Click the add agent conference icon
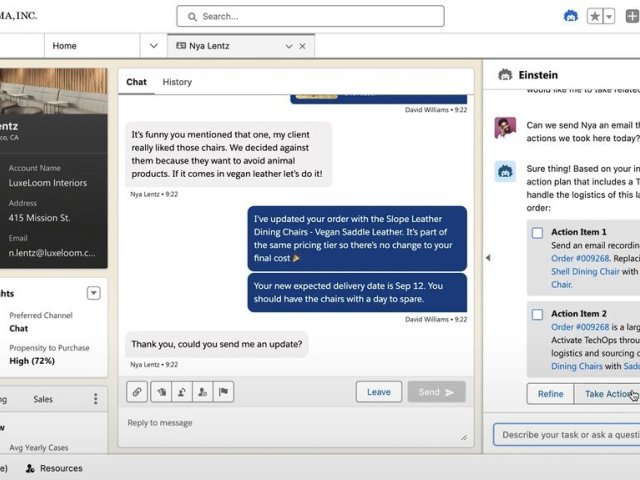Viewport: 640px width, 480px height. pyautogui.click(x=202, y=392)
